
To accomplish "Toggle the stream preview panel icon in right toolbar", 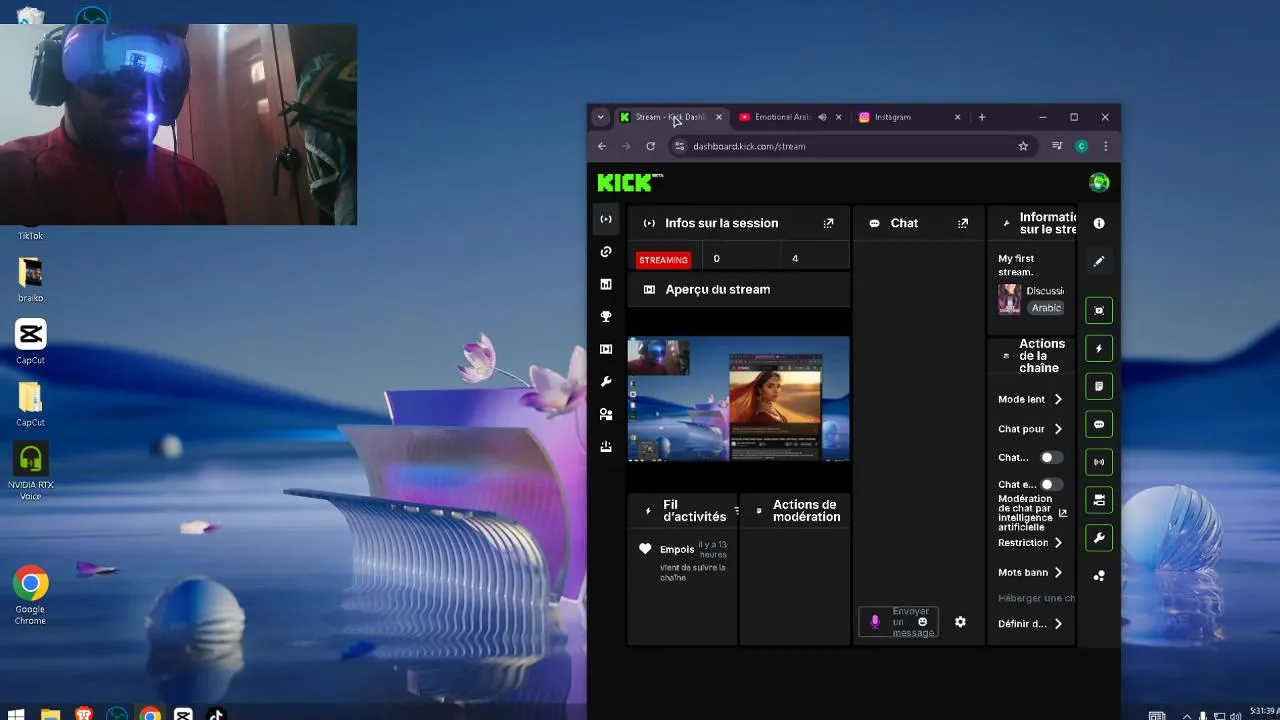I will tap(1099, 310).
